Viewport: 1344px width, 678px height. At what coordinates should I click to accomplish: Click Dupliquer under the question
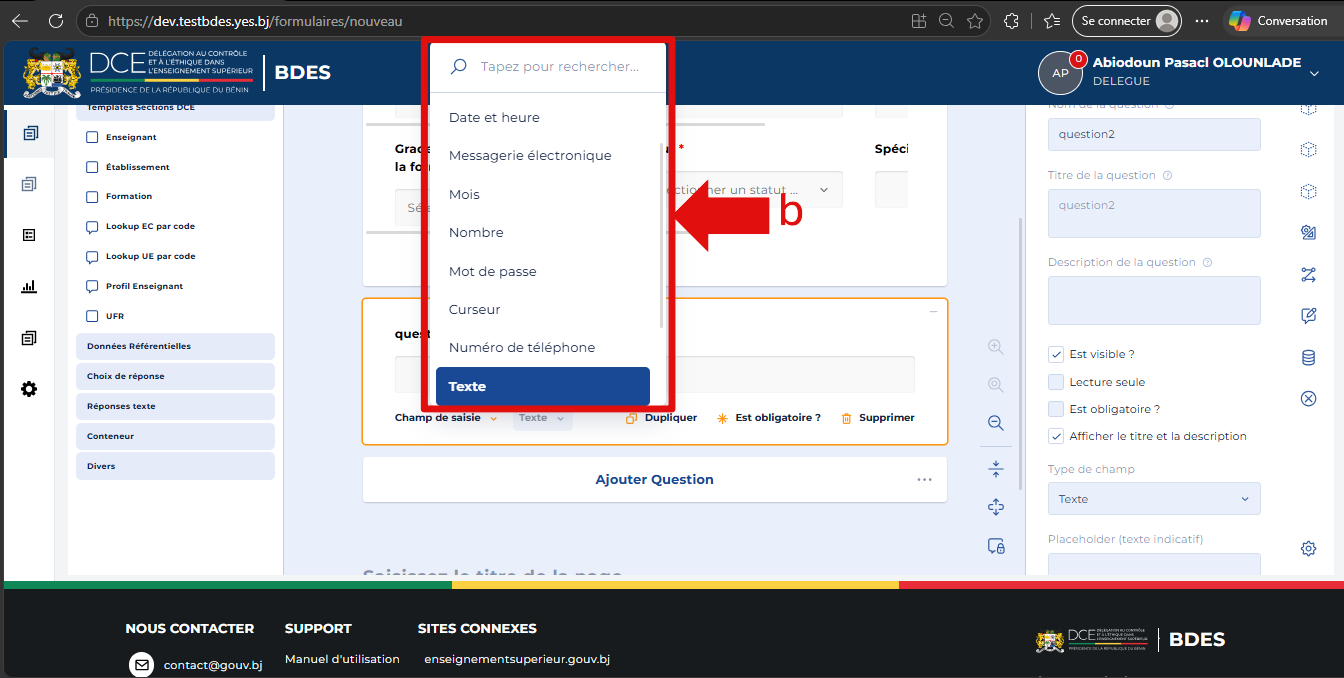click(x=661, y=418)
